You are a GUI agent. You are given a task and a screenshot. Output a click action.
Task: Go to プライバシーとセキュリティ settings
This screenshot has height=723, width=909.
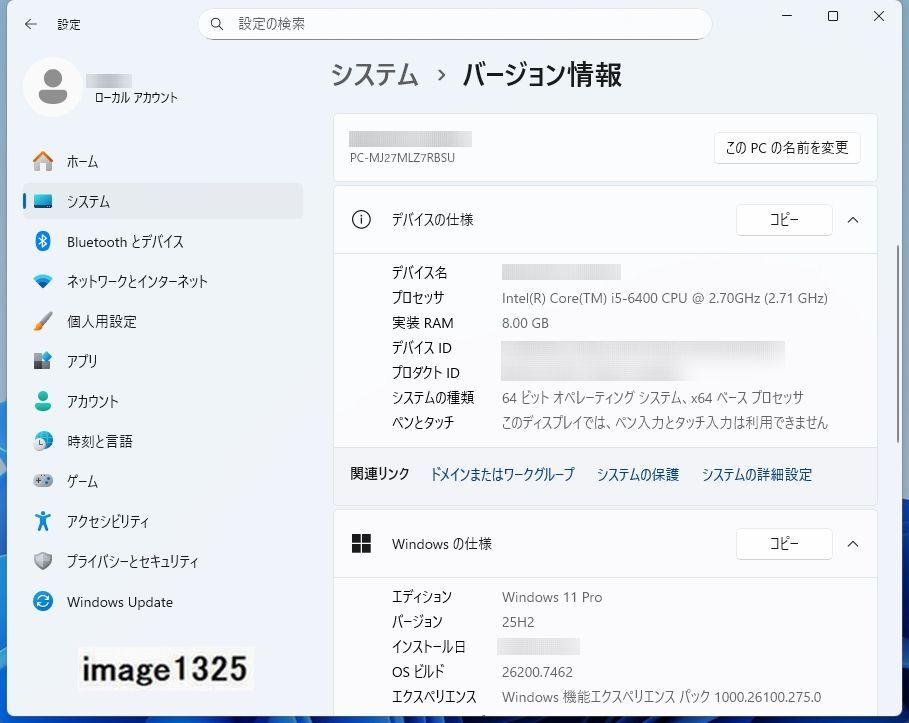click(132, 561)
